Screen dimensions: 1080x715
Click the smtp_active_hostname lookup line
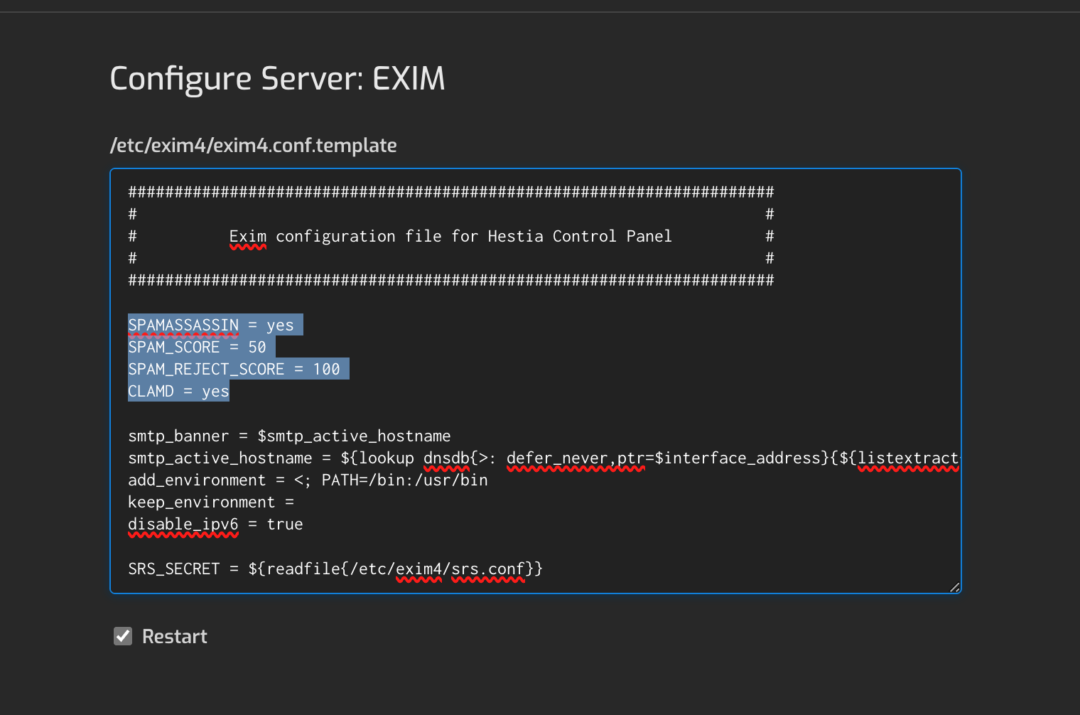tap(543, 458)
